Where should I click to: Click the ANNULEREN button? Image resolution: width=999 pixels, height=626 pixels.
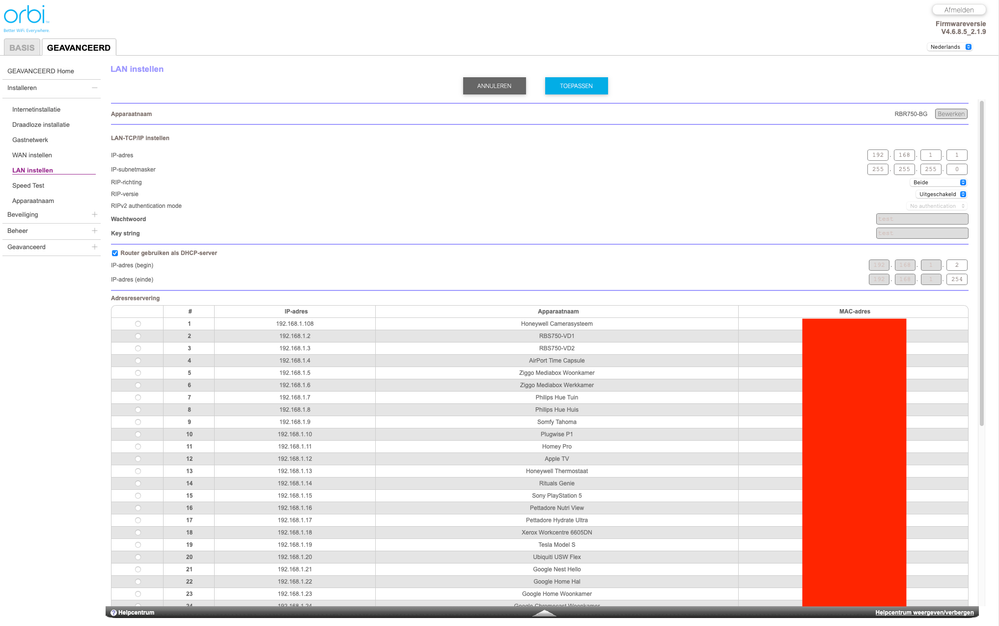click(494, 86)
